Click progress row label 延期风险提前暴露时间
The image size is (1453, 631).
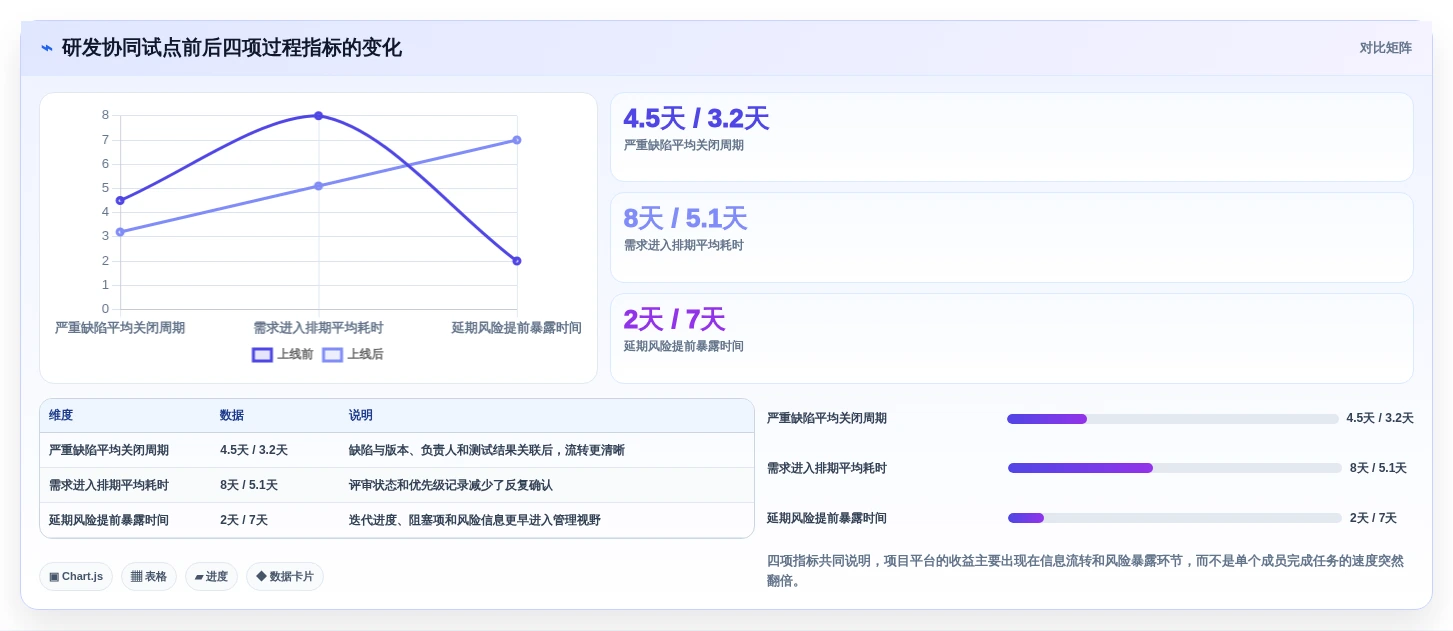click(827, 518)
